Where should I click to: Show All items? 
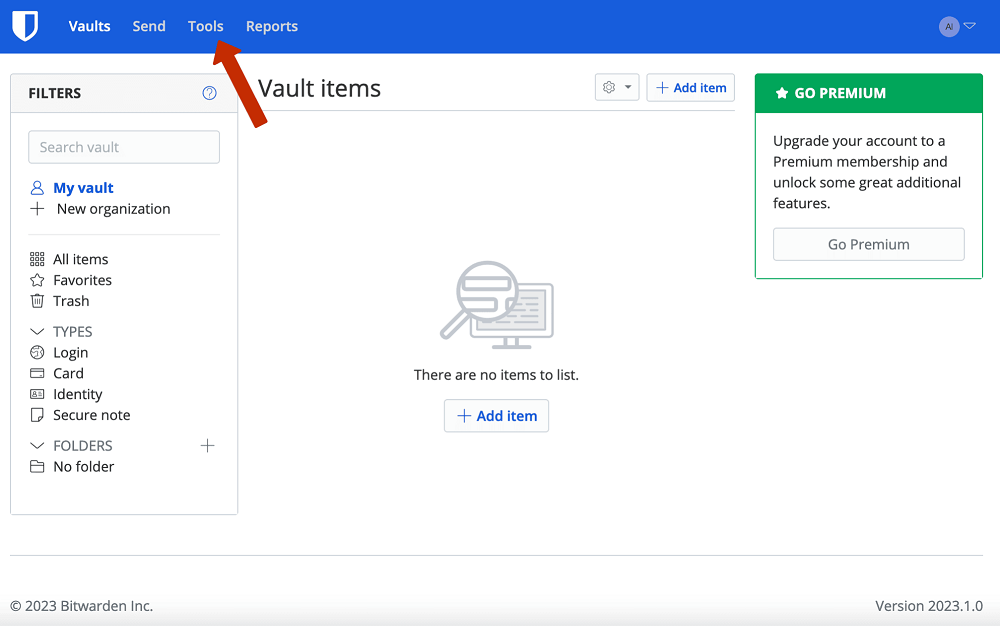tap(80, 259)
